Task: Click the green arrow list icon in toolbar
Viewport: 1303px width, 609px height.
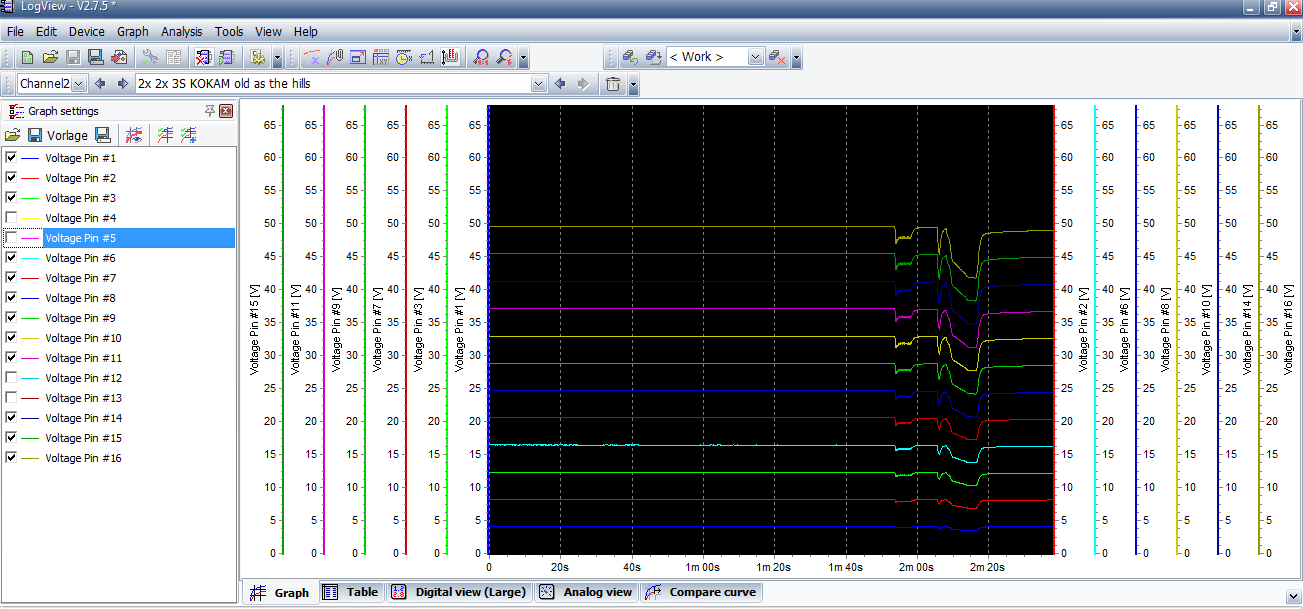Action: pyautogui.click(x=225, y=57)
